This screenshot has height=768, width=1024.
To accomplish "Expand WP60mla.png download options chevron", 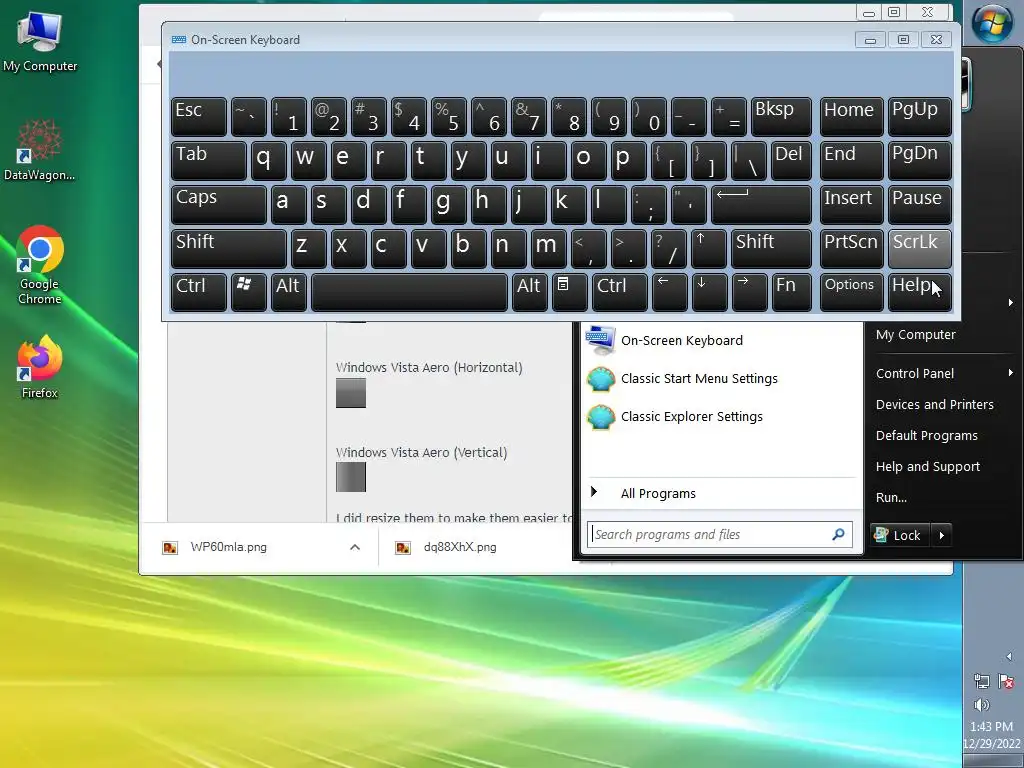I will pyautogui.click(x=355, y=547).
